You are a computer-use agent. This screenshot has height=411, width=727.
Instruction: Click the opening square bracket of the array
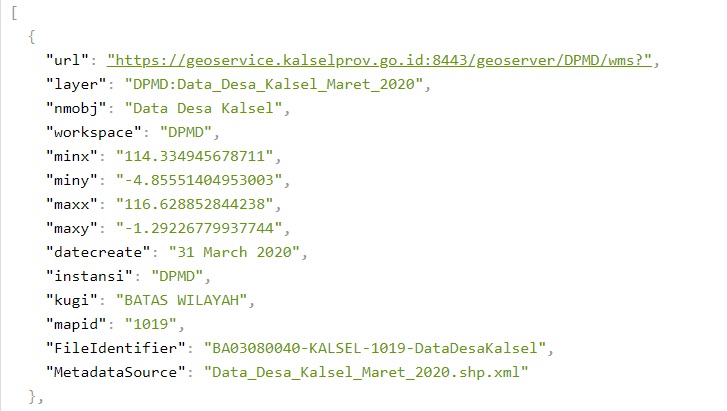tap(13, 13)
